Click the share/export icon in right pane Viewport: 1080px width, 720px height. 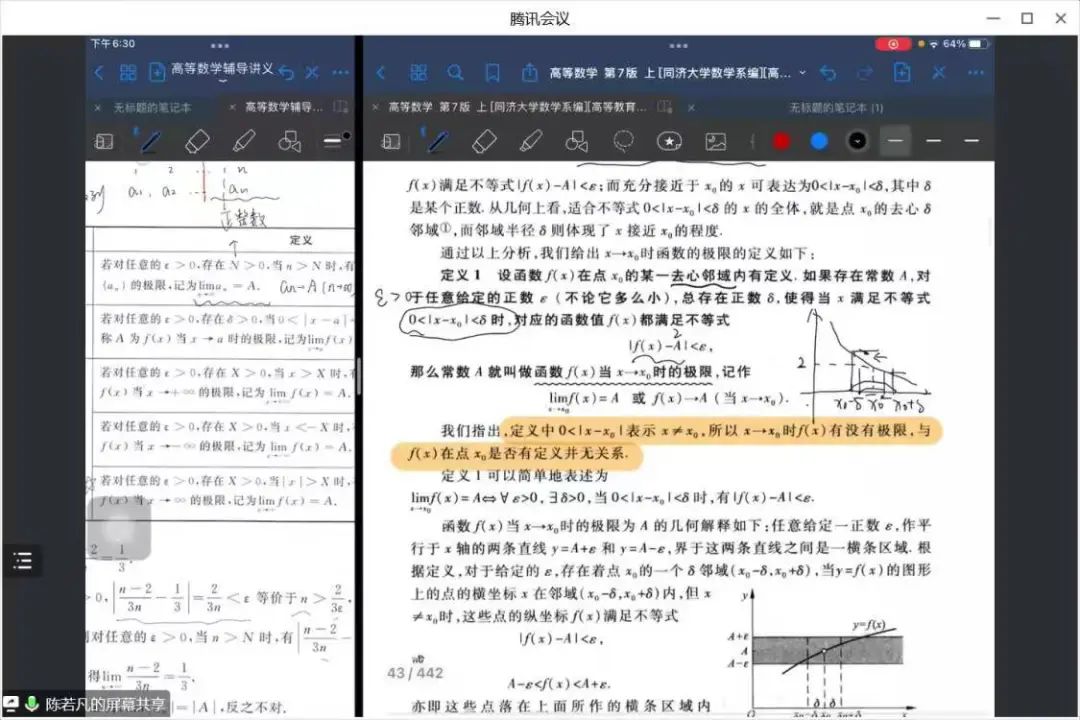[529, 73]
